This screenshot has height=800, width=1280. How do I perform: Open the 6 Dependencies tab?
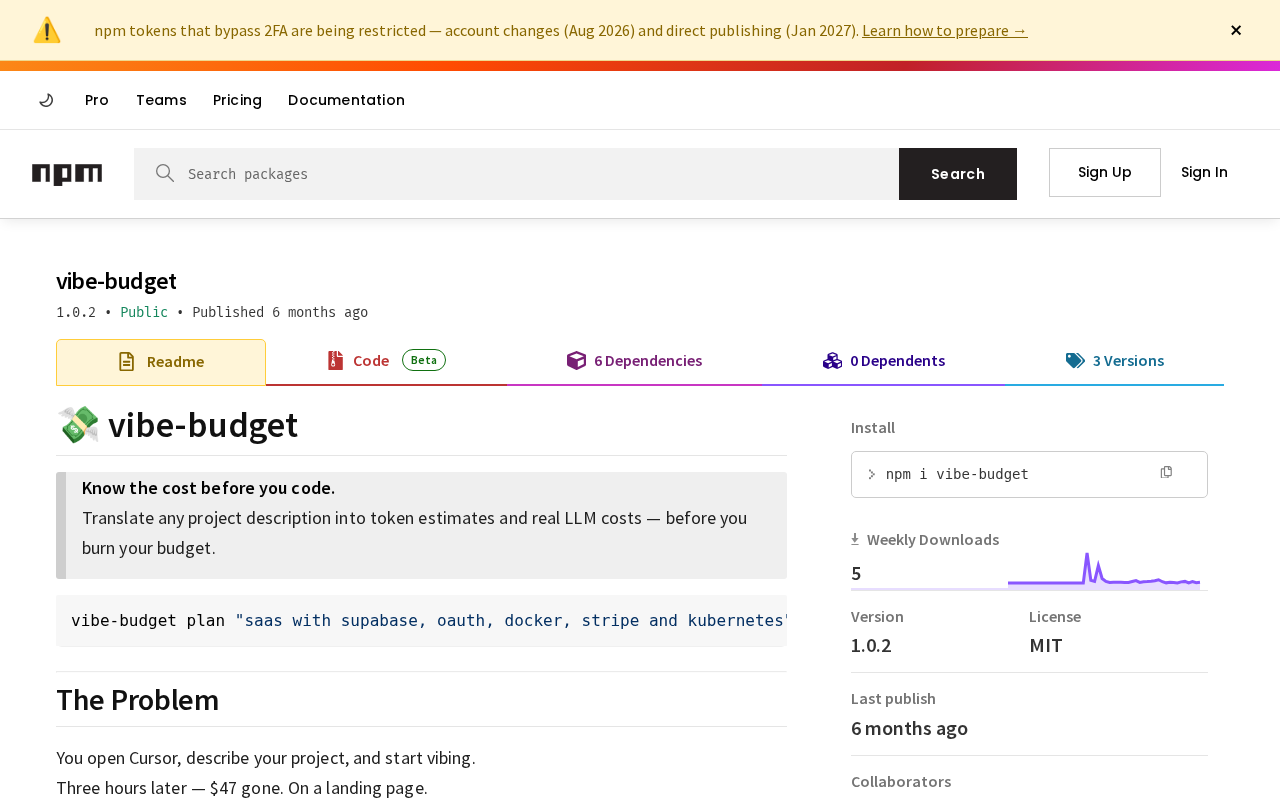click(x=634, y=361)
